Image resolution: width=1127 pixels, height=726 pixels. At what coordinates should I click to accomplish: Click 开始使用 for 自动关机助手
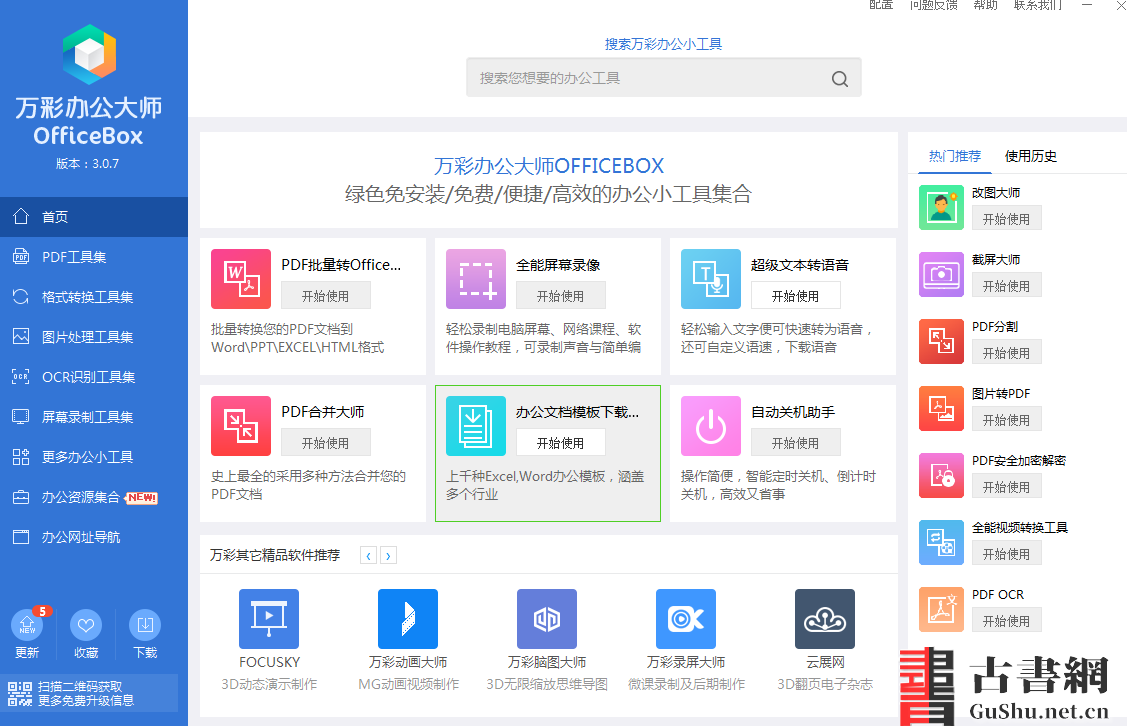point(796,443)
